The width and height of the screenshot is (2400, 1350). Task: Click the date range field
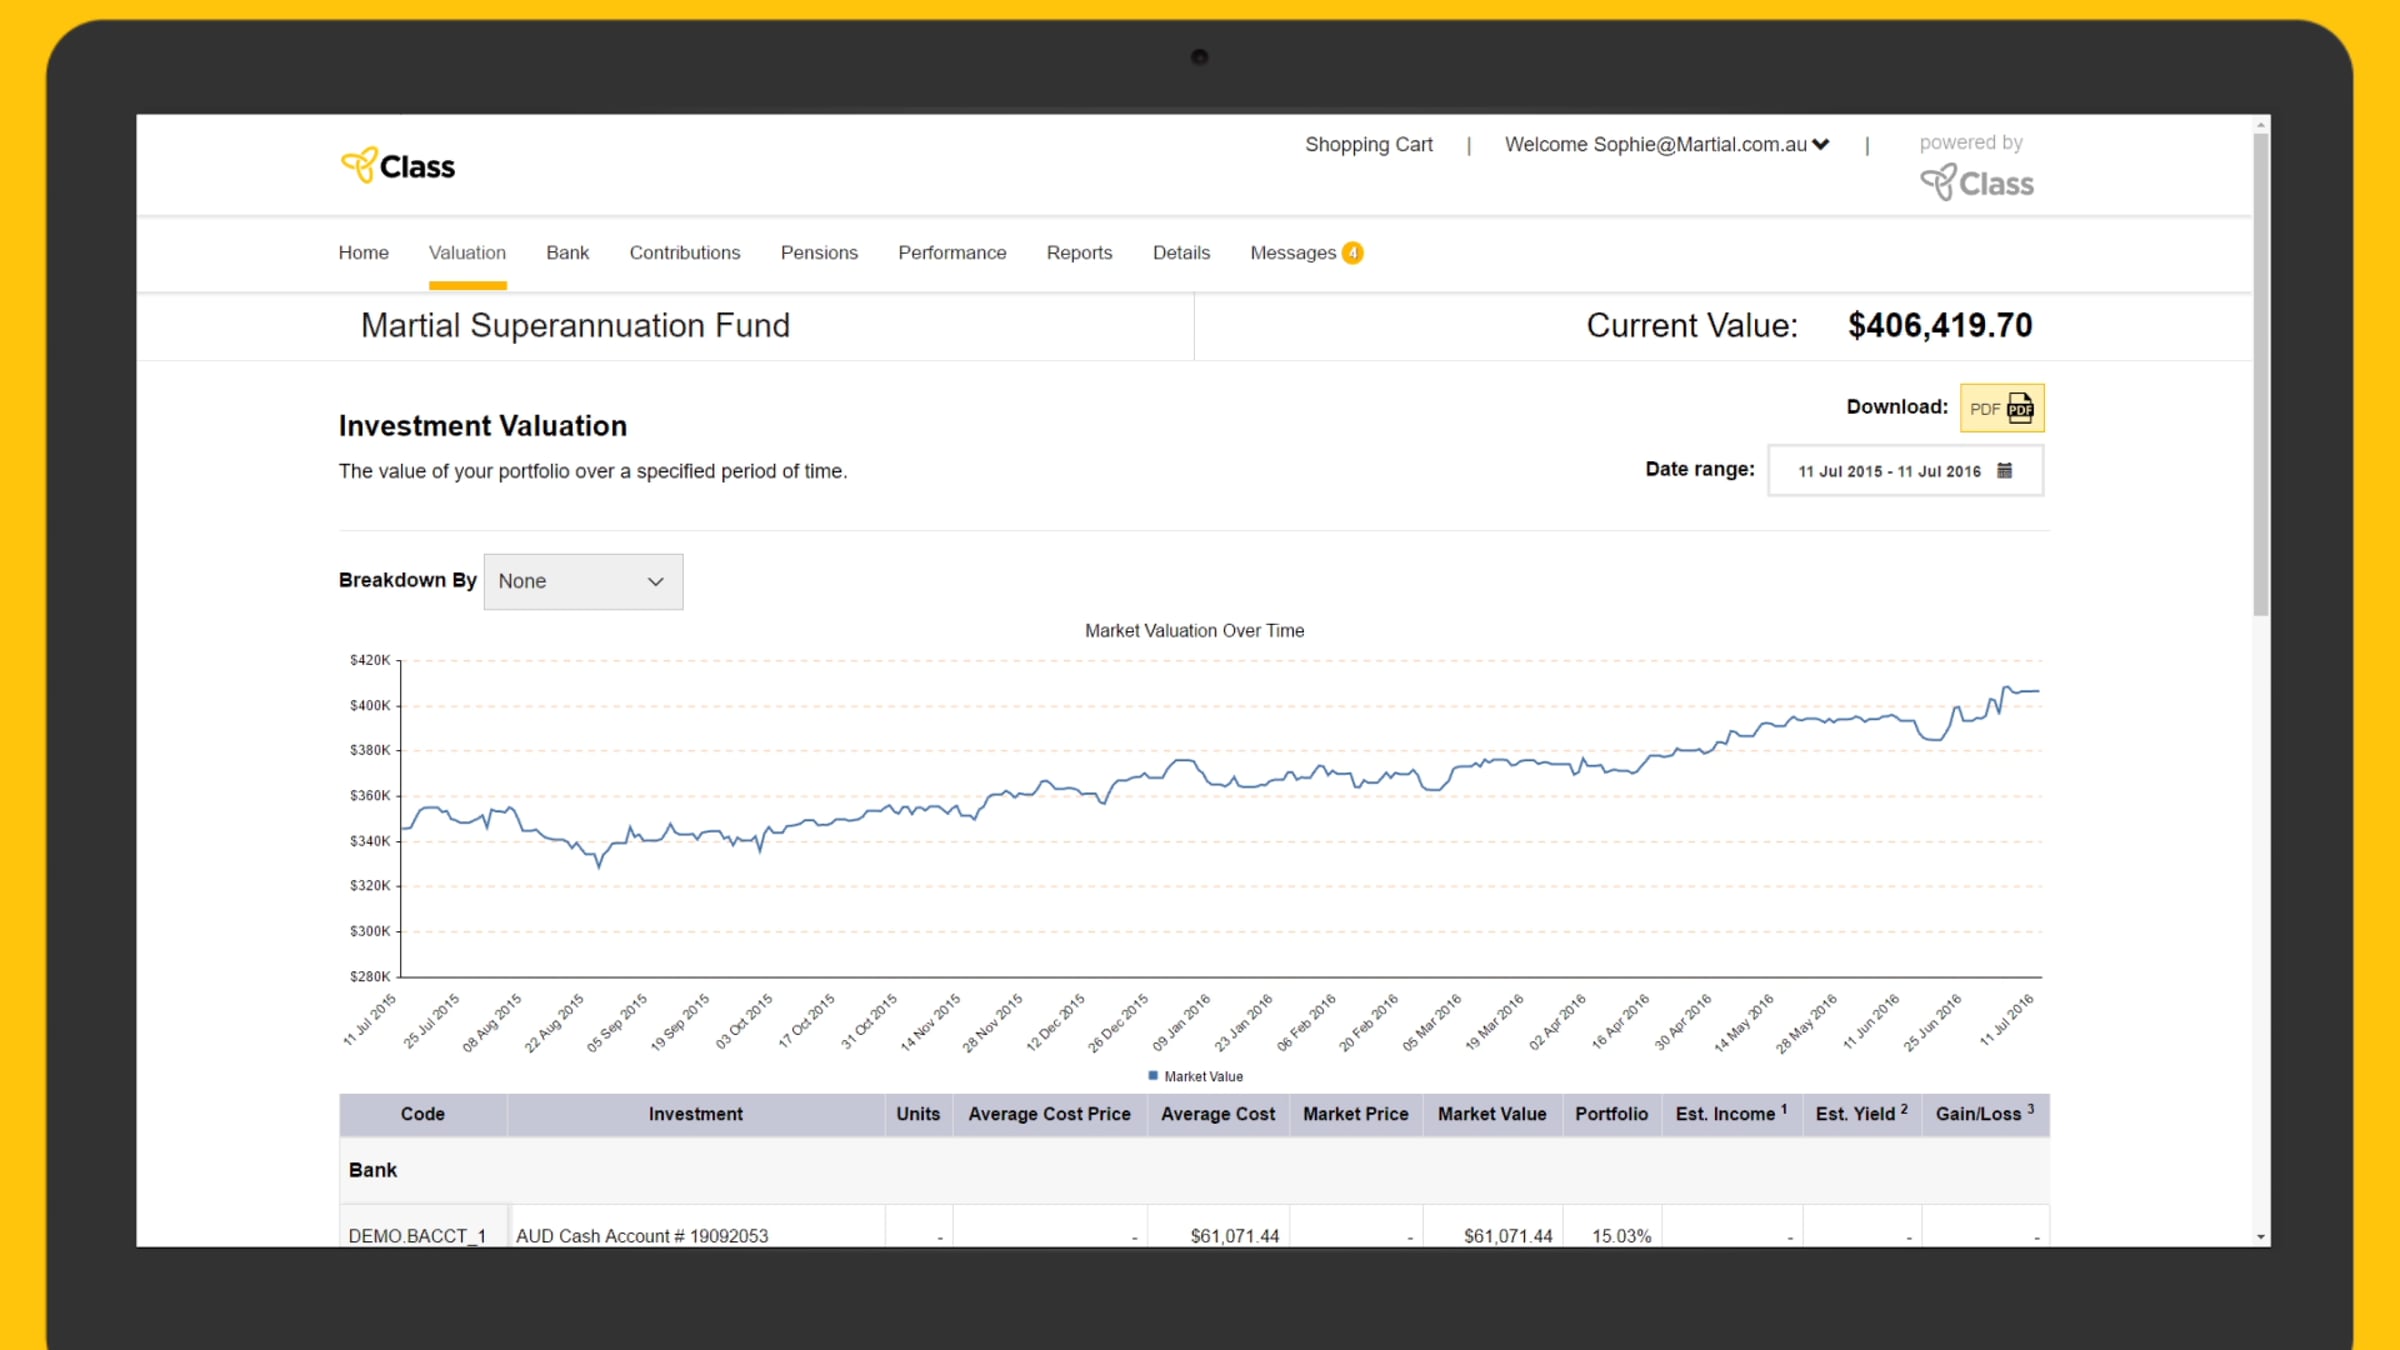tap(1905, 471)
